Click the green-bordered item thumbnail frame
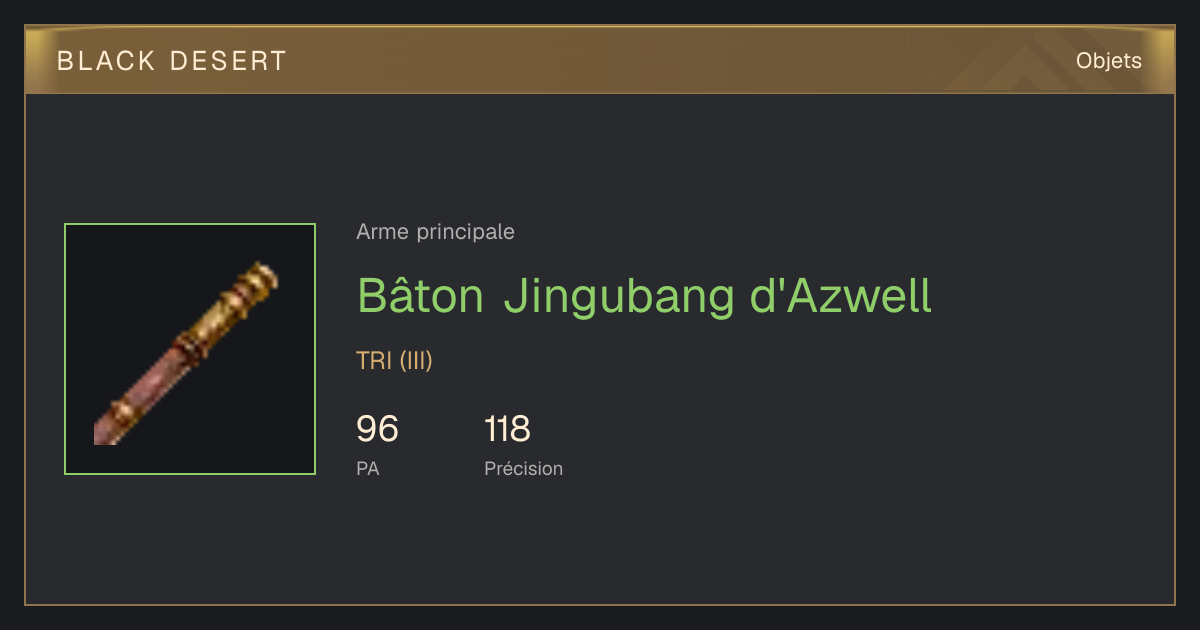The image size is (1200, 630). (x=190, y=349)
